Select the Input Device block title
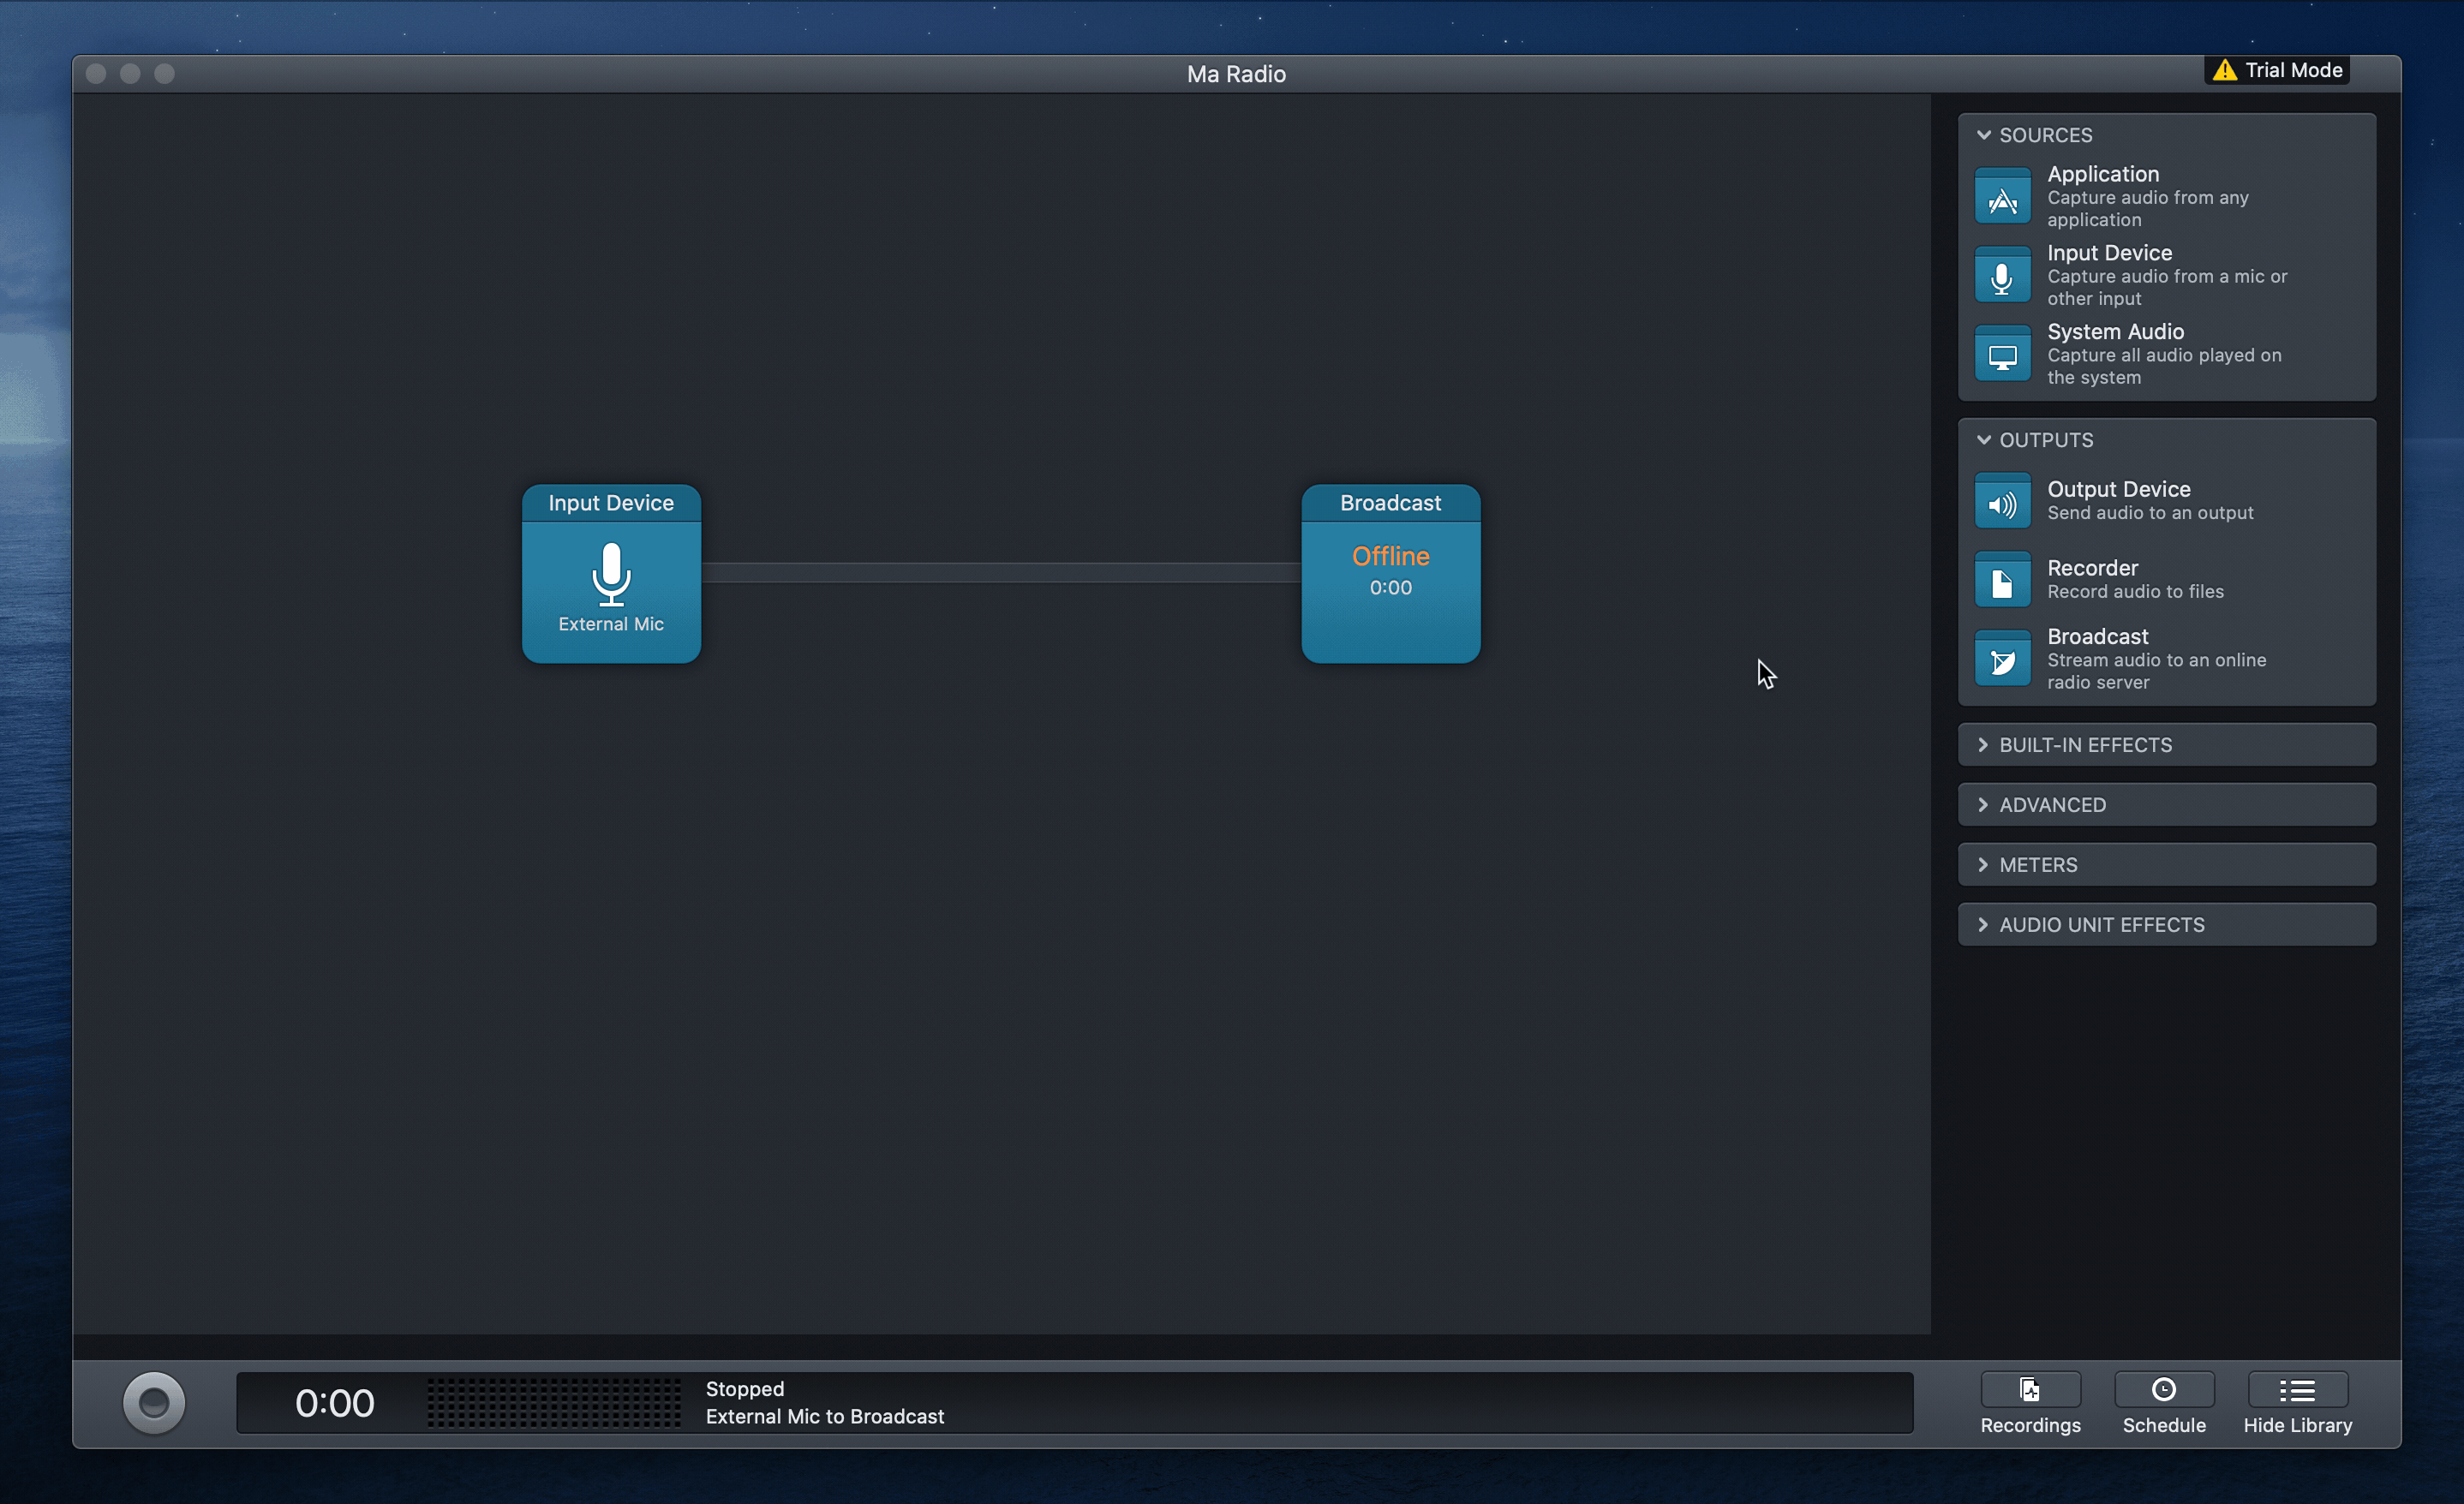2464x1504 pixels. point(611,503)
